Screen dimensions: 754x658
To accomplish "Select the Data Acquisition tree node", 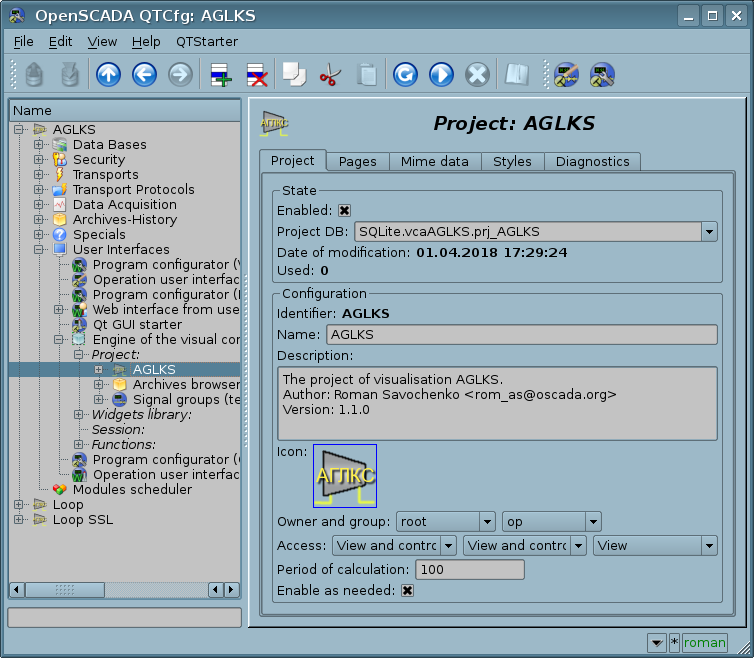I will 125,204.
